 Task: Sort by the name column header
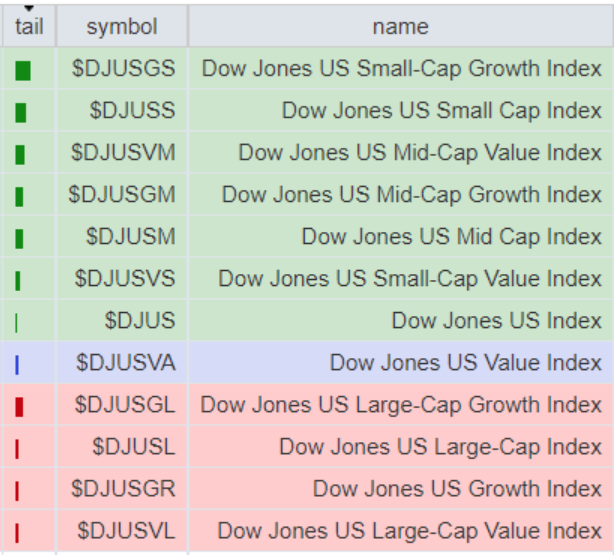[400, 27]
